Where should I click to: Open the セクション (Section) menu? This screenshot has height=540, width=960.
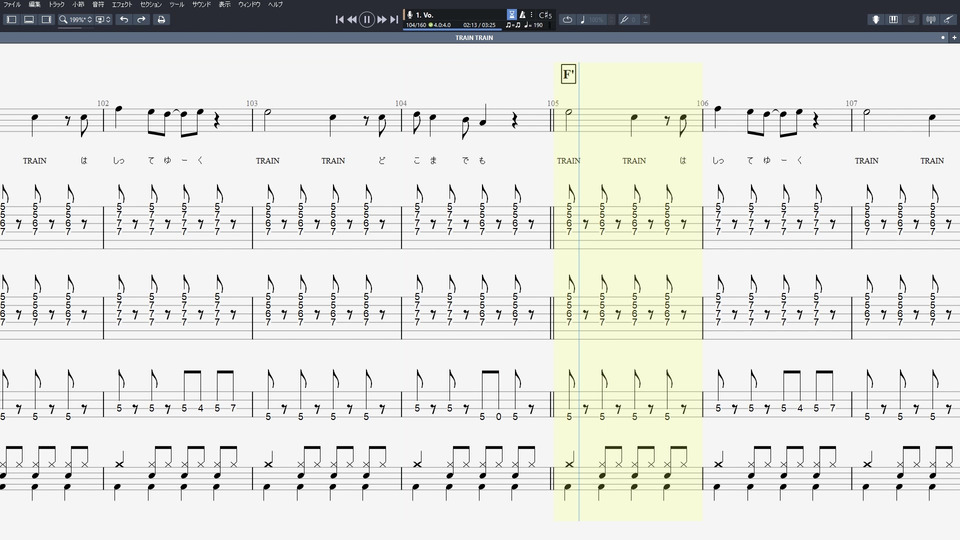pyautogui.click(x=151, y=4)
